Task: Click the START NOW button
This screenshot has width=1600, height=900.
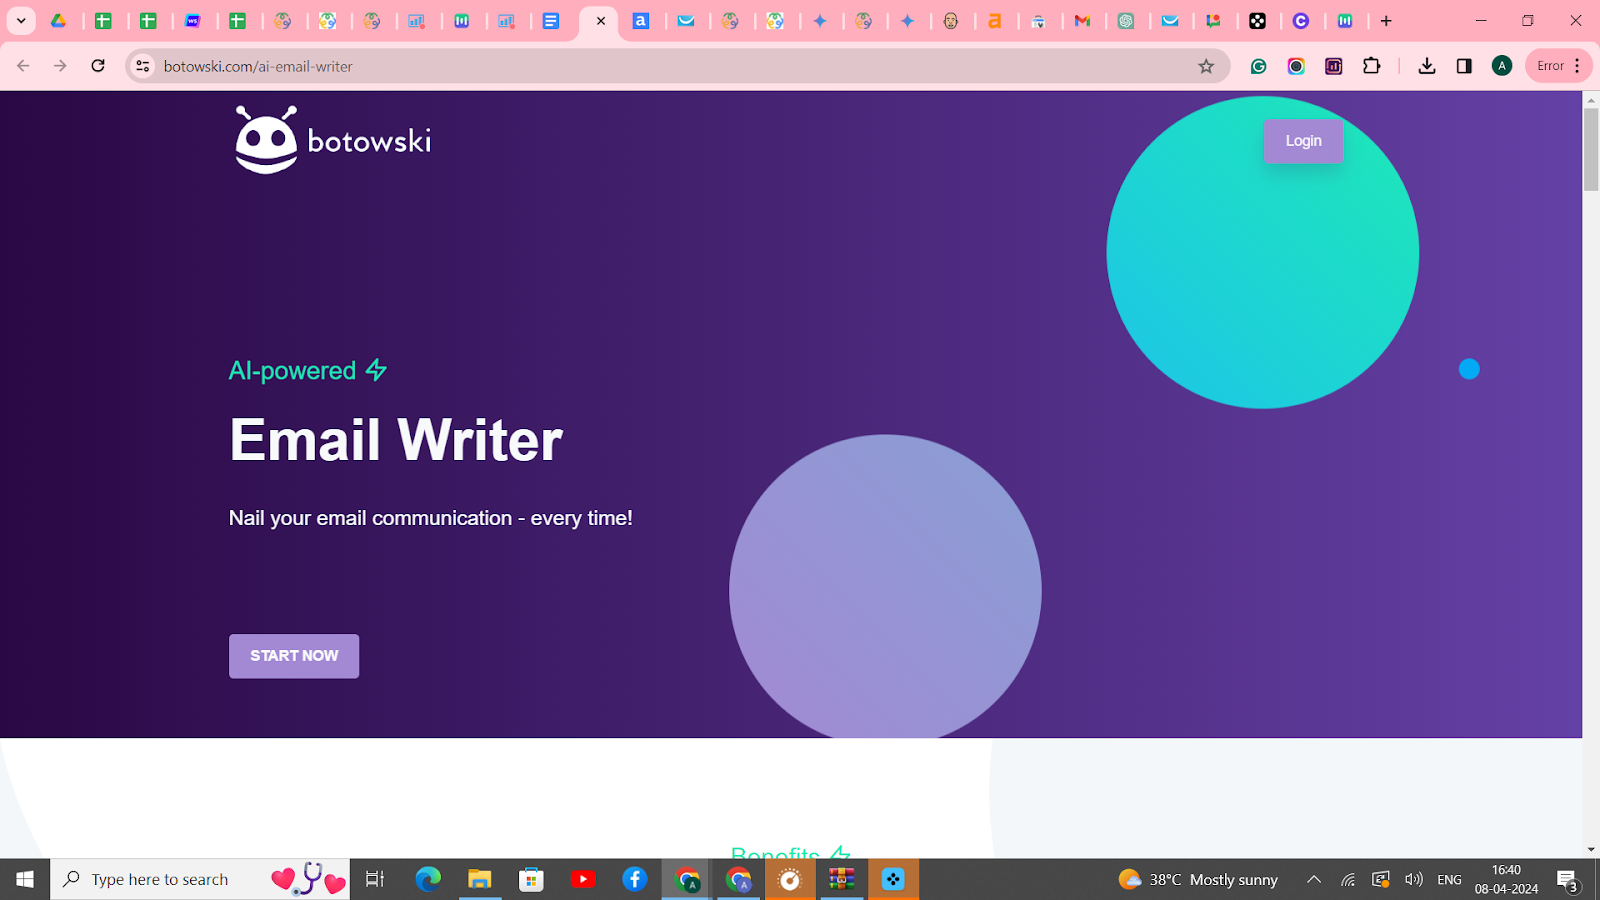Action: point(294,656)
